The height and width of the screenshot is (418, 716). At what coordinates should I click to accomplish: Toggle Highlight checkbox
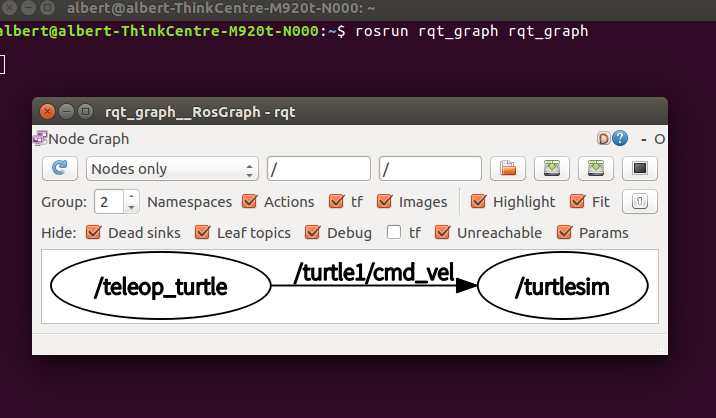[479, 201]
